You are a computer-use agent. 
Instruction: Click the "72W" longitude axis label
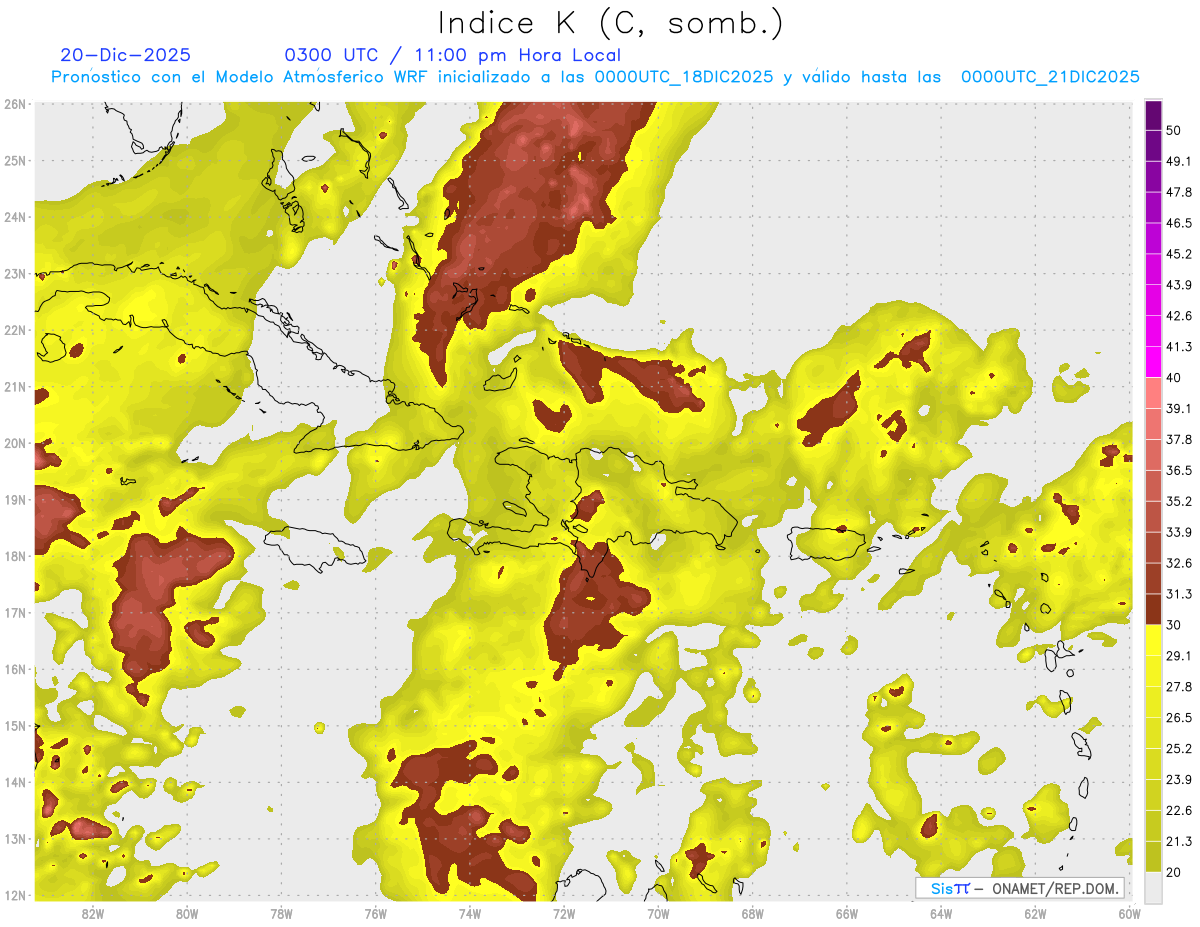pos(564,914)
